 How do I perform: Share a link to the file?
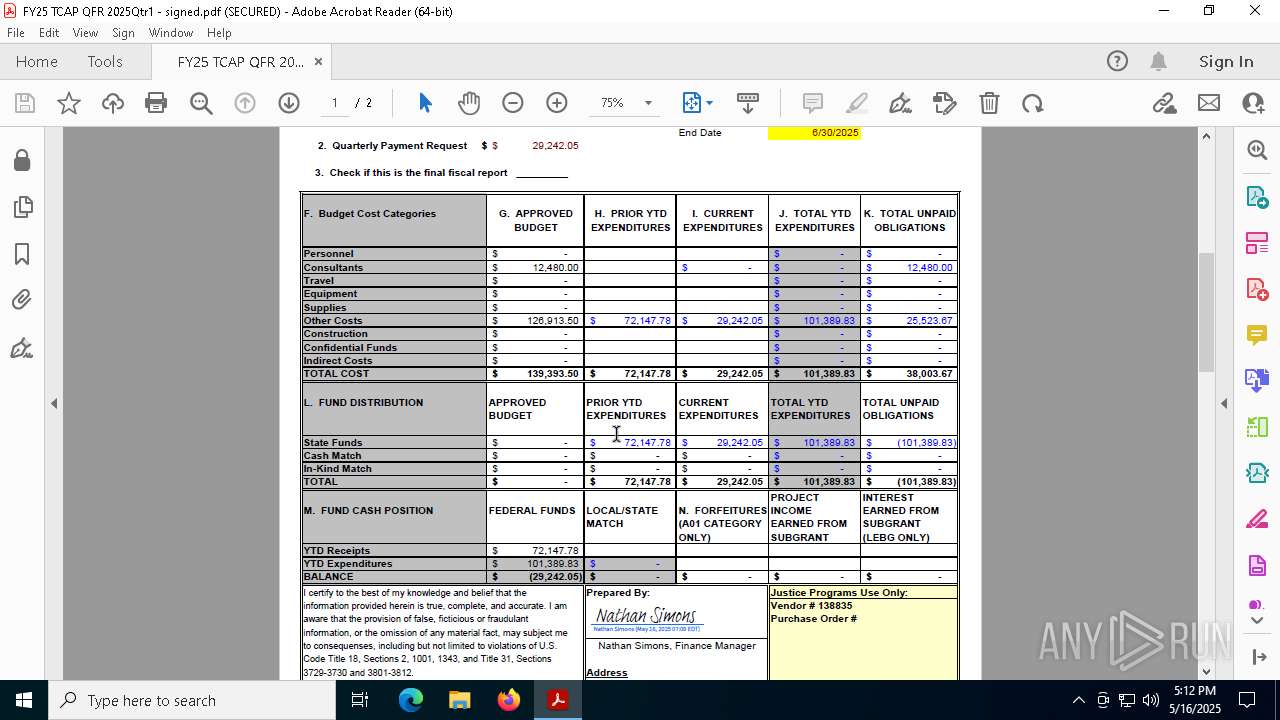(x=1164, y=103)
